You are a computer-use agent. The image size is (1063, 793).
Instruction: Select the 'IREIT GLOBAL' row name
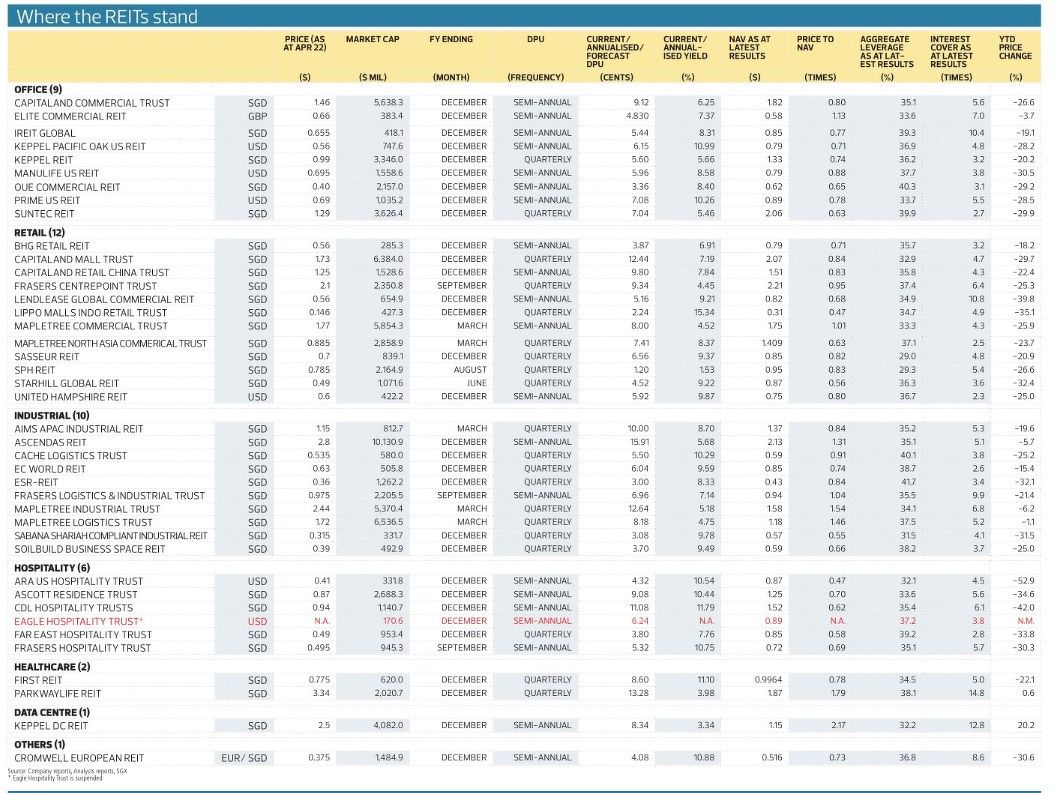(45, 134)
